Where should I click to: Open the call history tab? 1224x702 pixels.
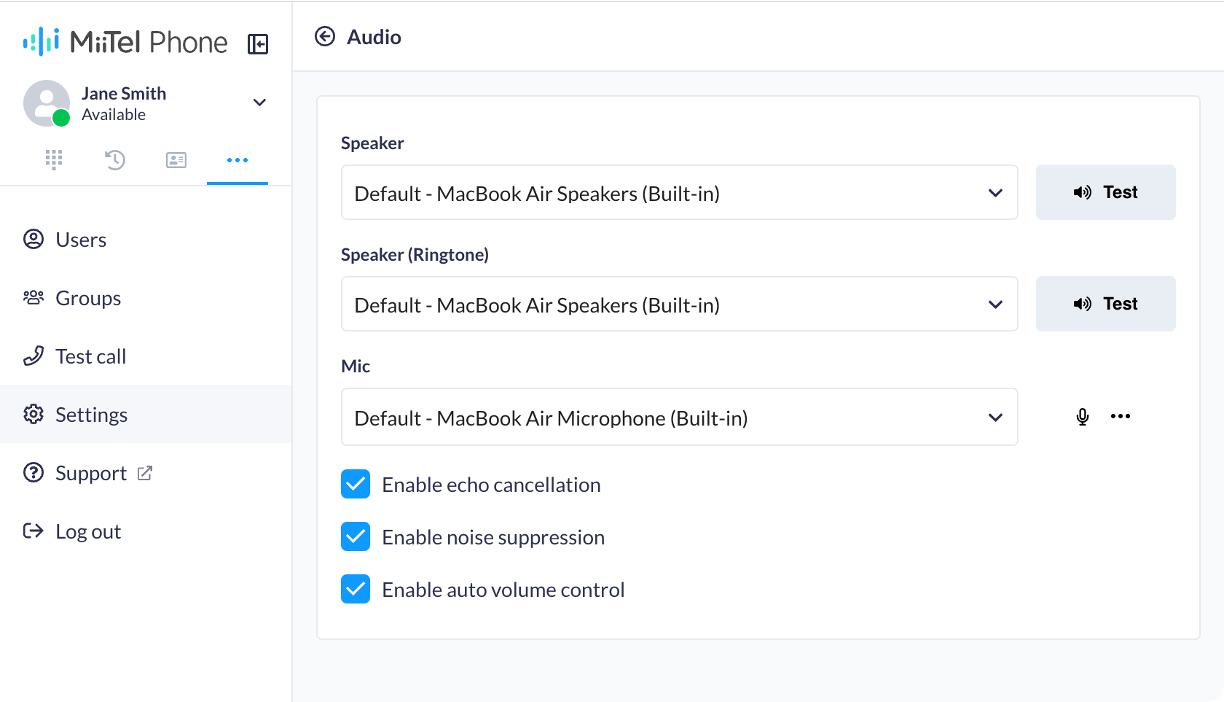(115, 160)
